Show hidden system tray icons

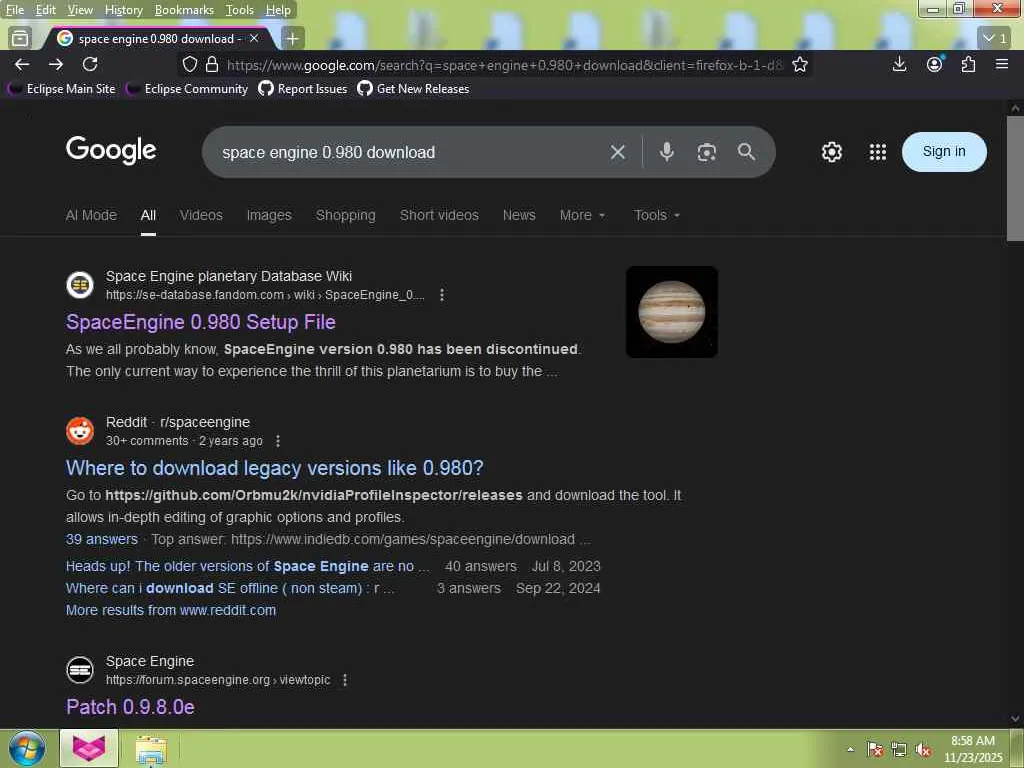pyautogui.click(x=850, y=749)
